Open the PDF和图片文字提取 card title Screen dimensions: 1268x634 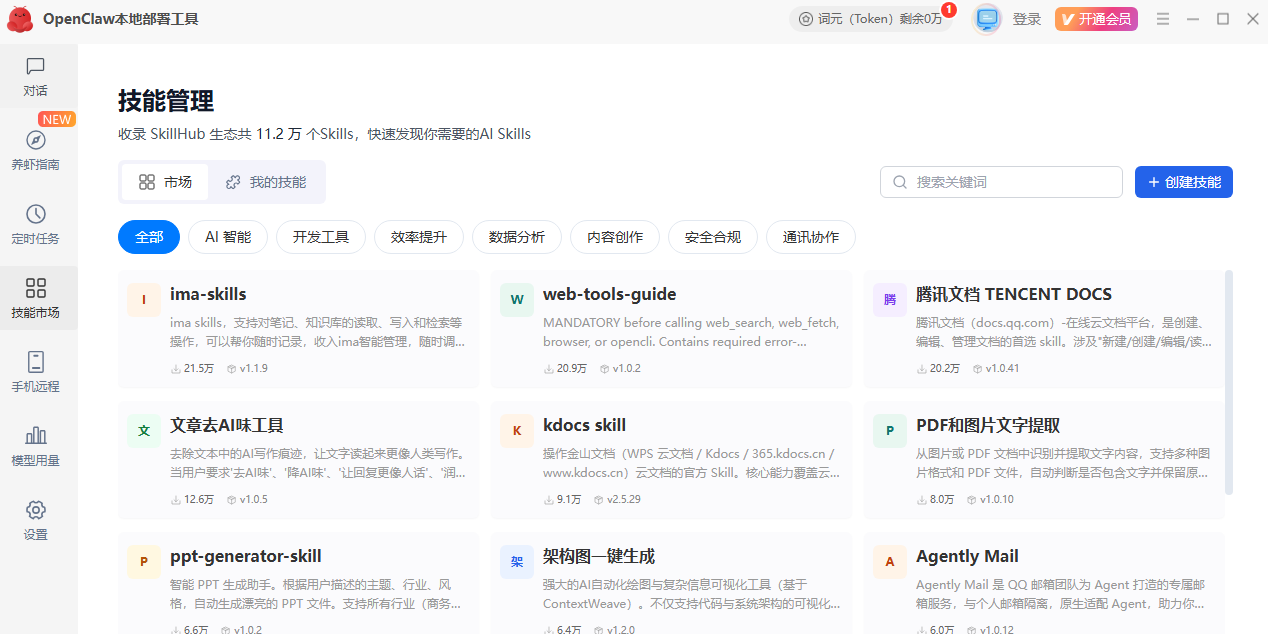tap(988, 425)
